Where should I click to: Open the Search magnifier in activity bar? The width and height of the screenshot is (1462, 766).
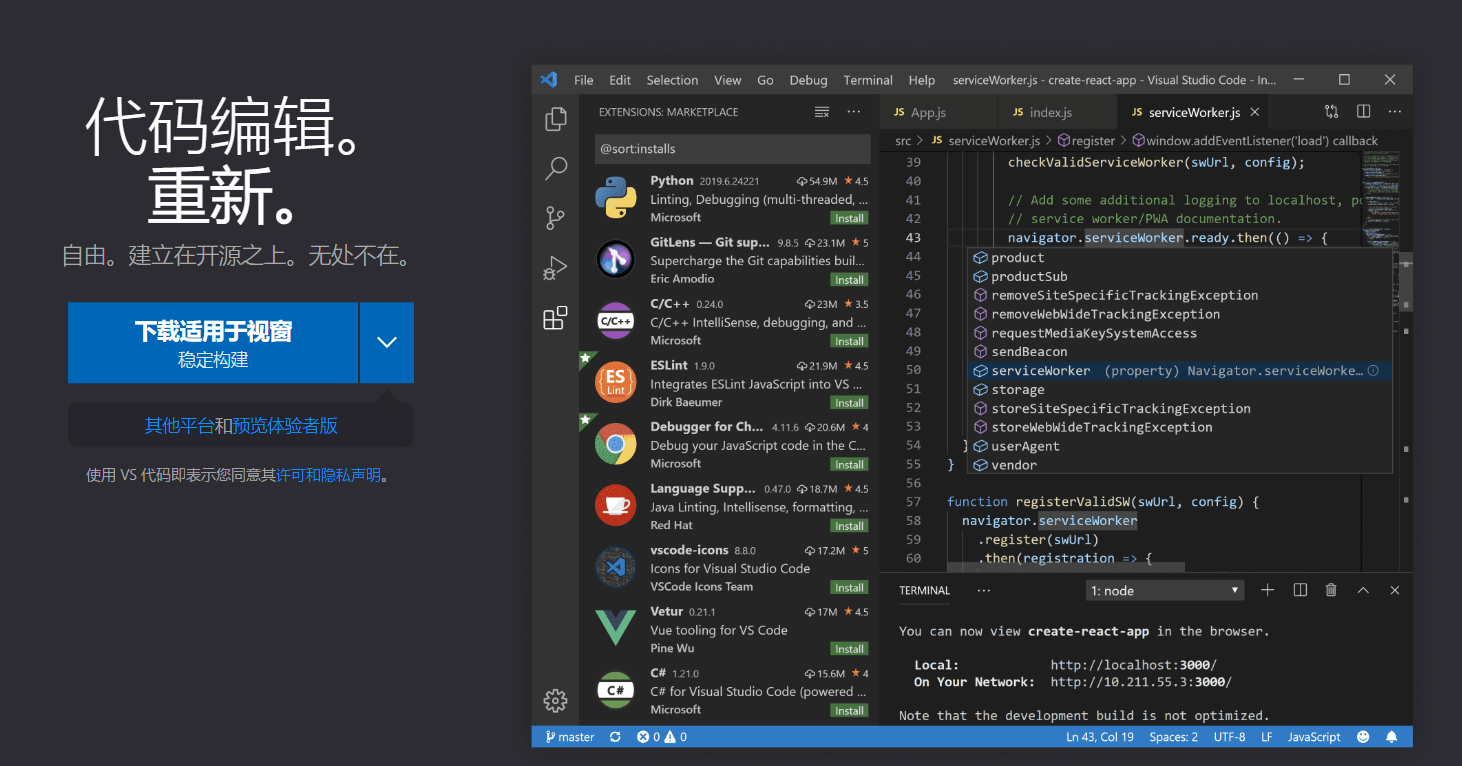coord(555,168)
